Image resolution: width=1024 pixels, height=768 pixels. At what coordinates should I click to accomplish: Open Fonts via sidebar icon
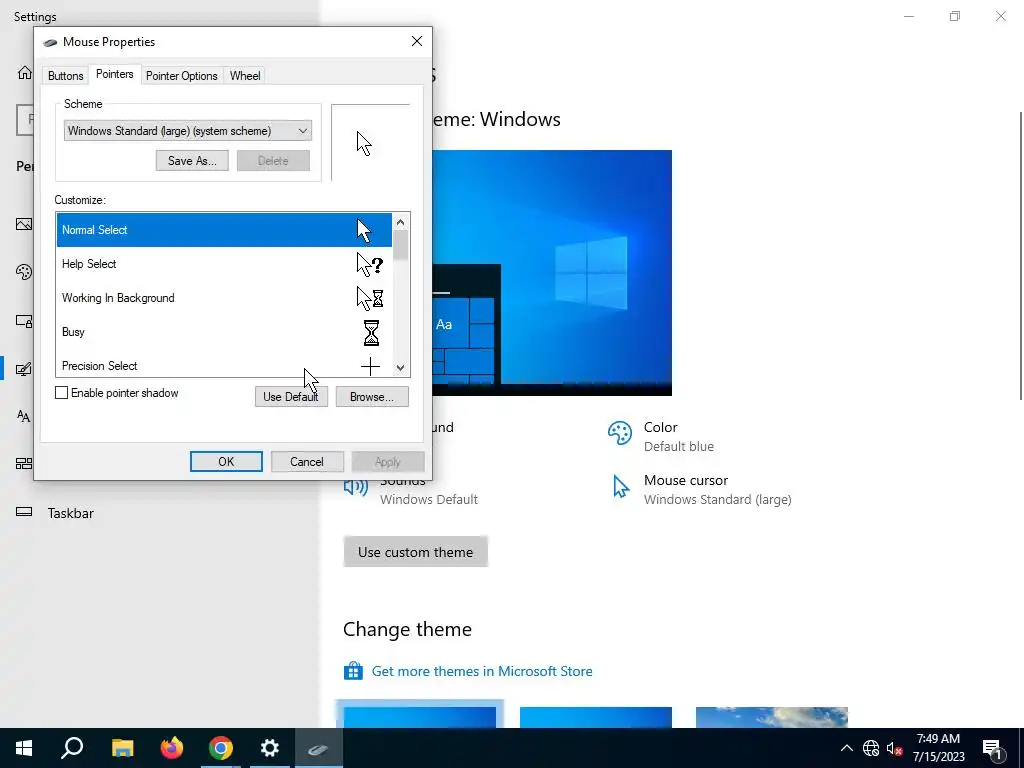[x=24, y=416]
